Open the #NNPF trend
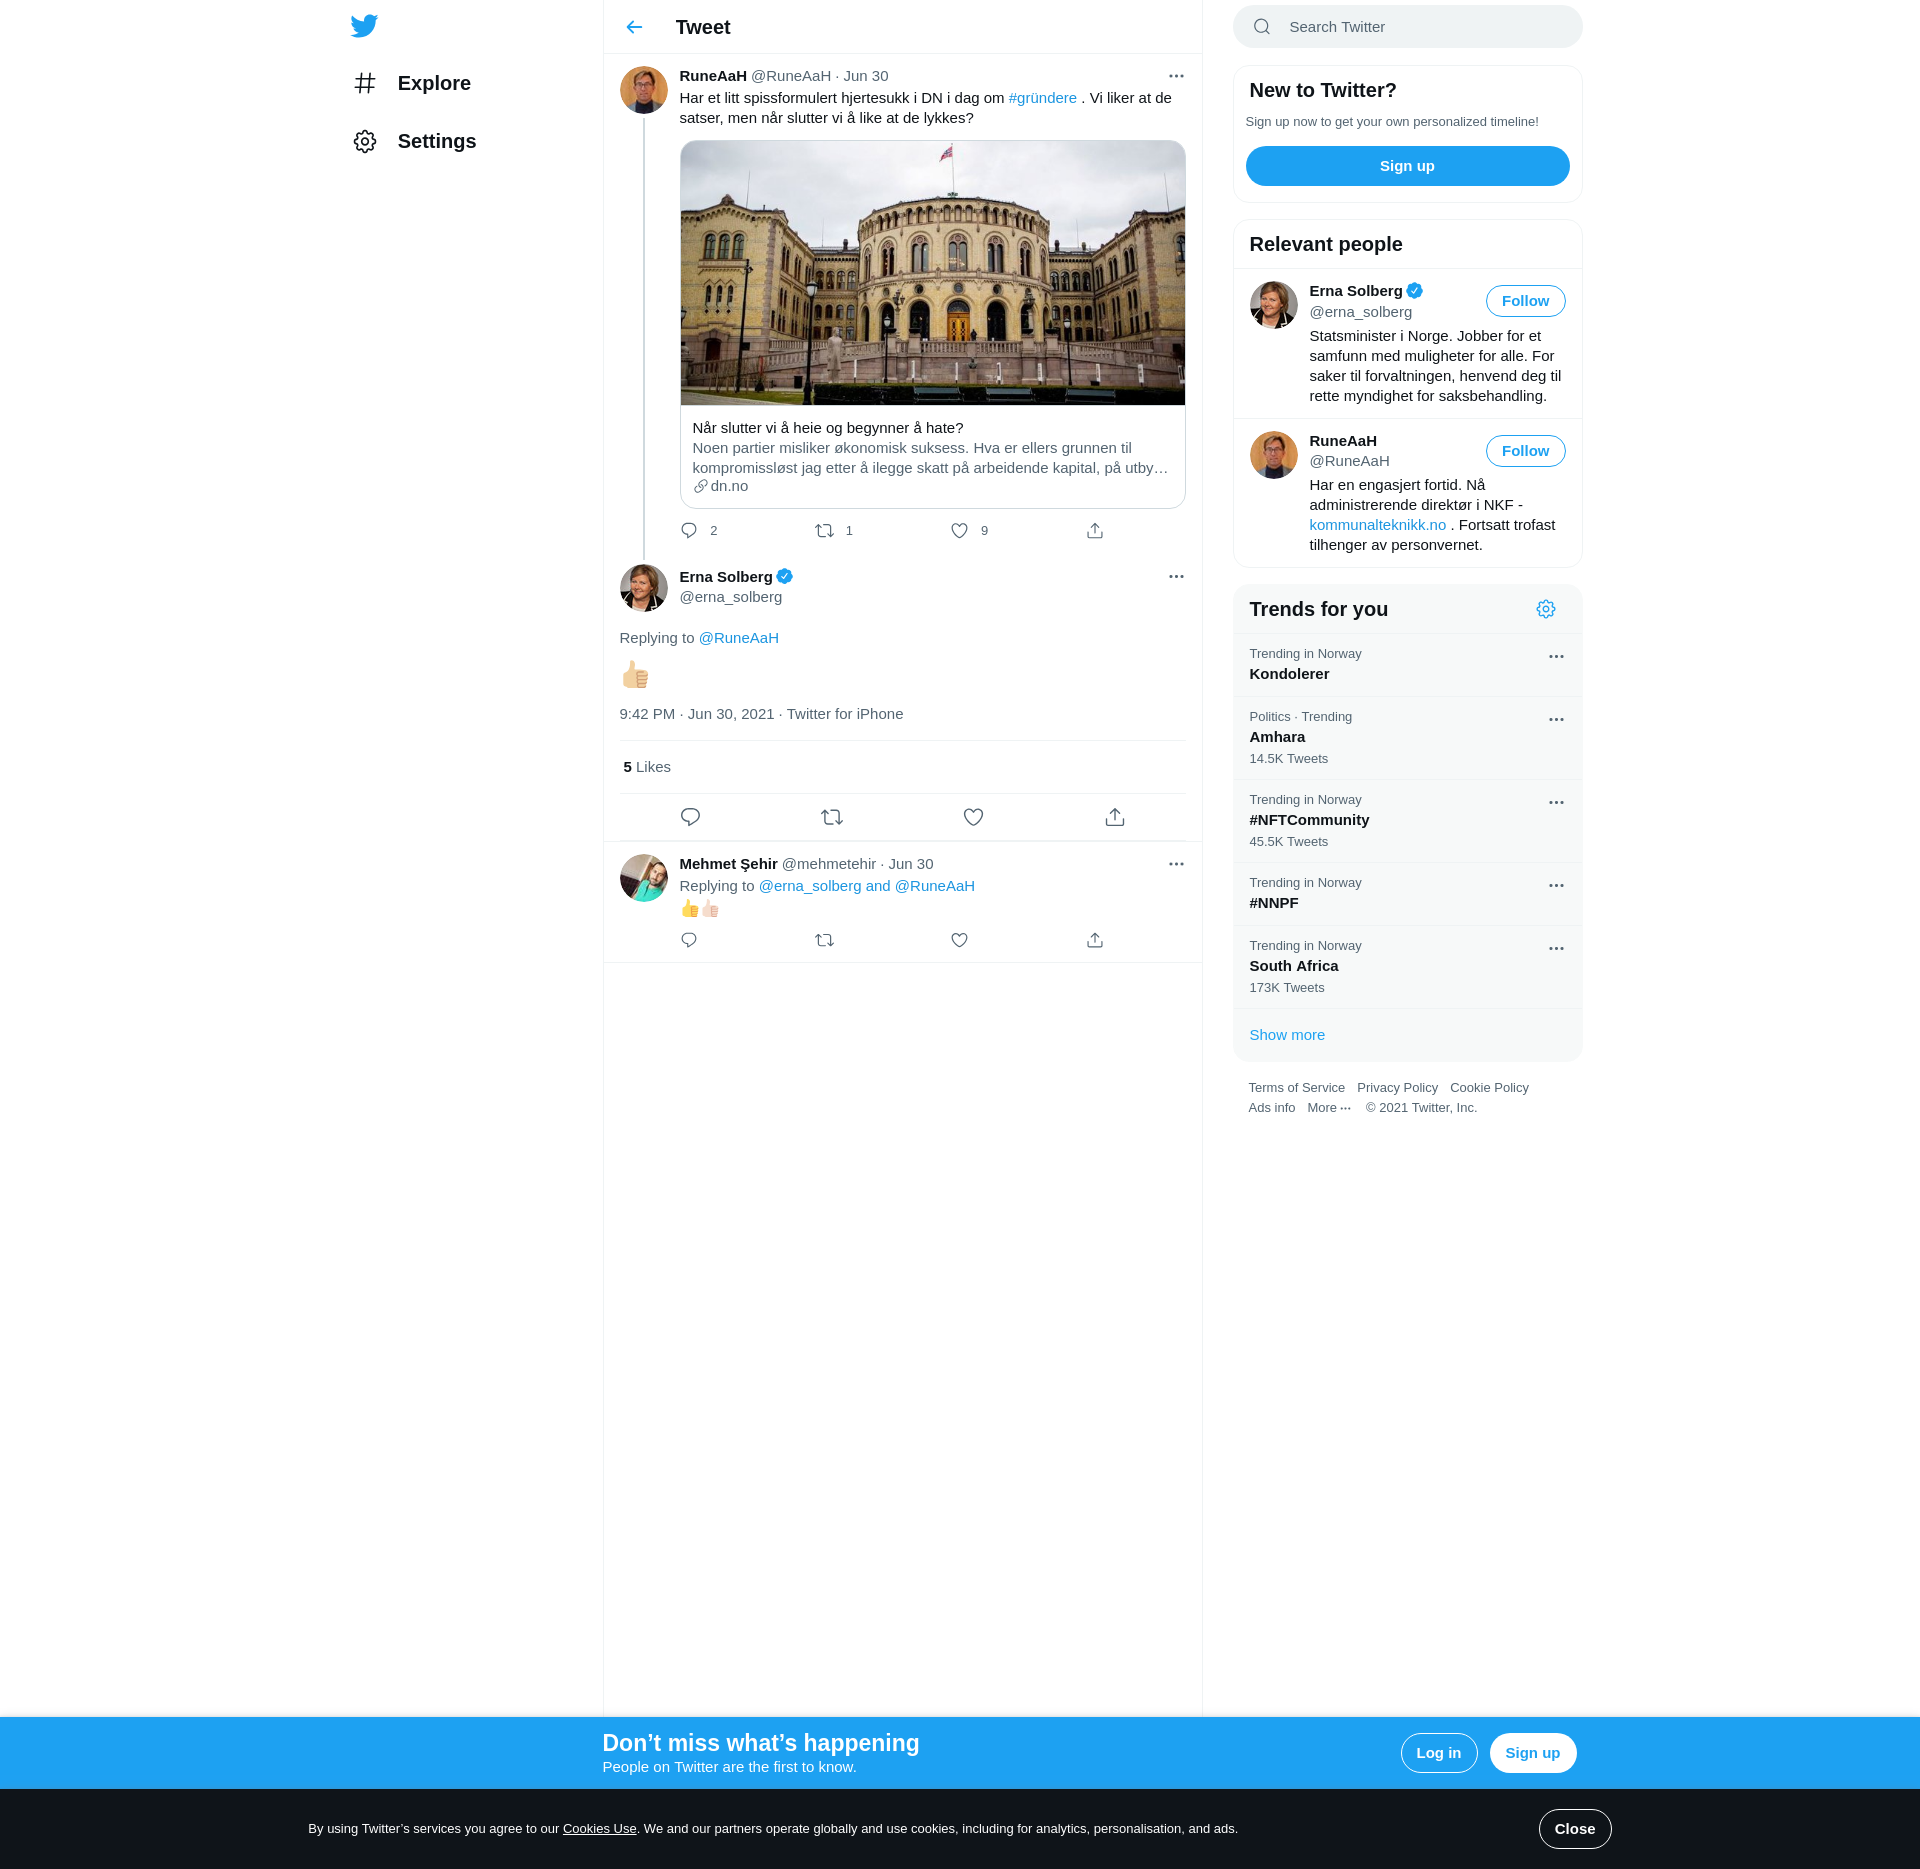This screenshot has height=1869, width=1920. [x=1407, y=894]
